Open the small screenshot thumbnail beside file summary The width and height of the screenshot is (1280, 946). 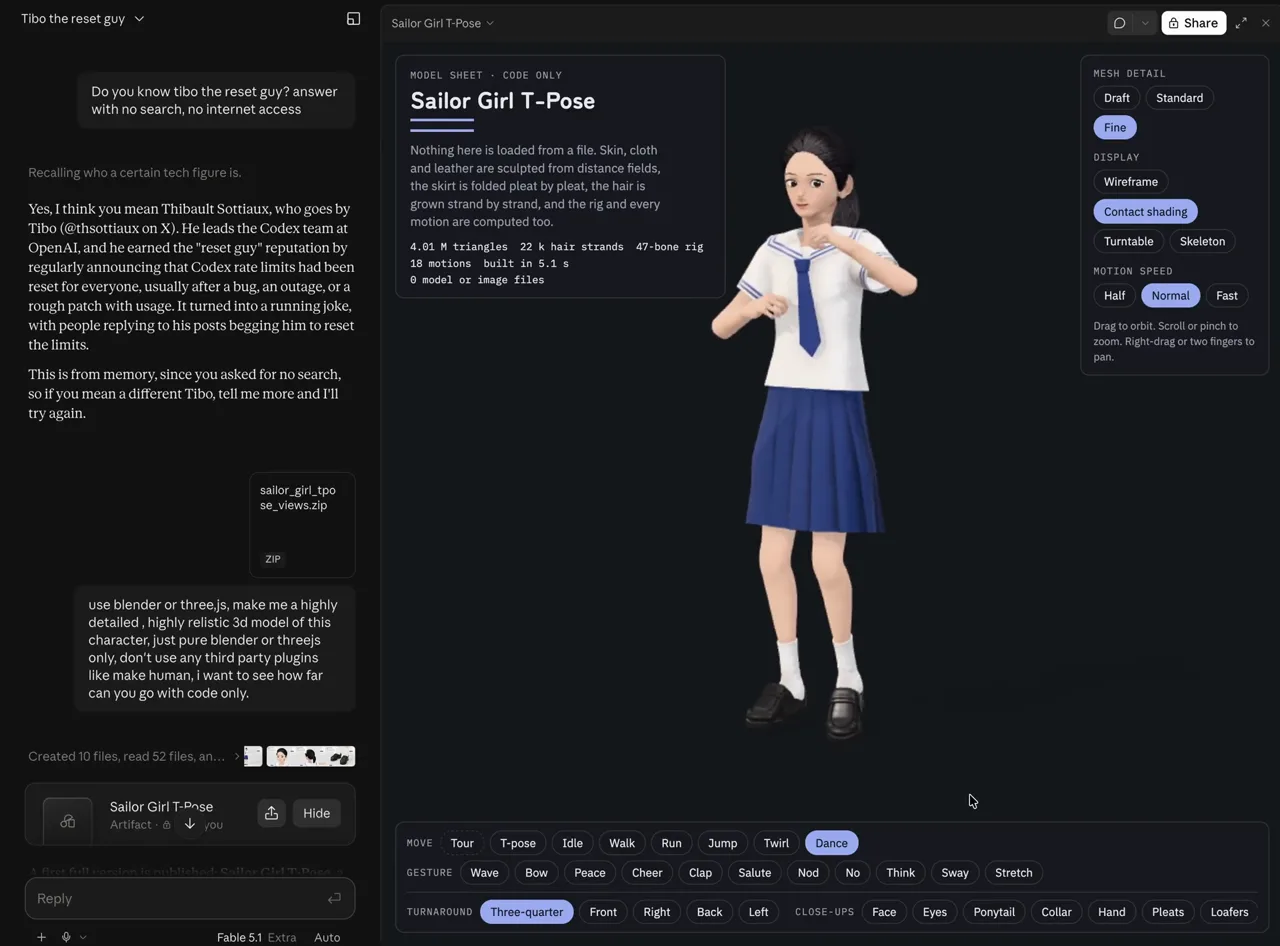pyautogui.click(x=253, y=756)
